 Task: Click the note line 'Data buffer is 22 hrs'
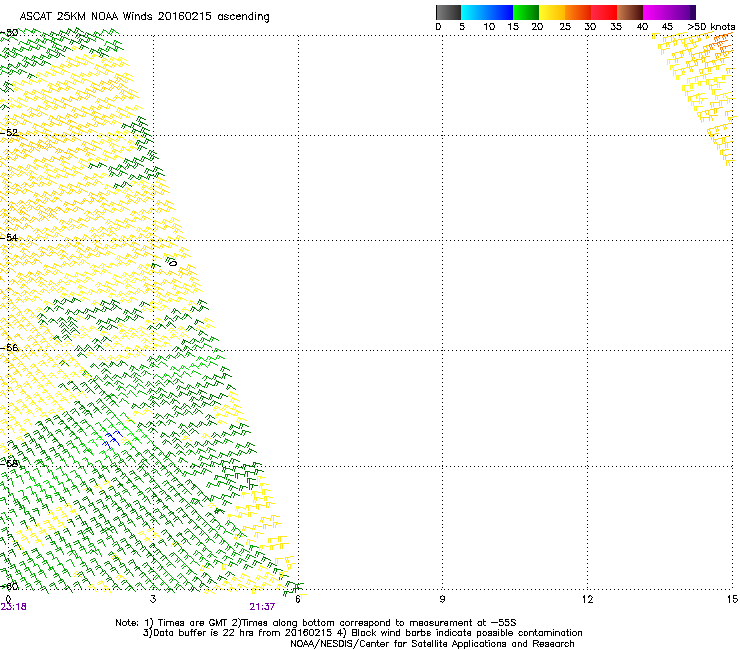(x=362, y=633)
